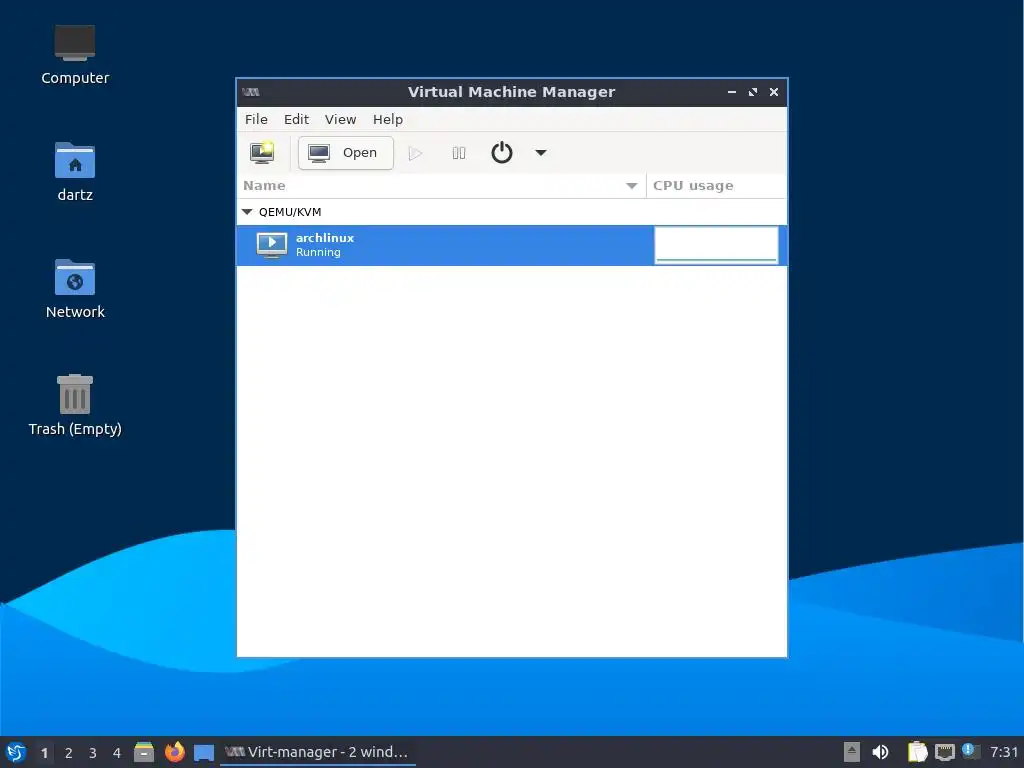Open the File menu
This screenshot has height=768, width=1024.
click(x=256, y=120)
